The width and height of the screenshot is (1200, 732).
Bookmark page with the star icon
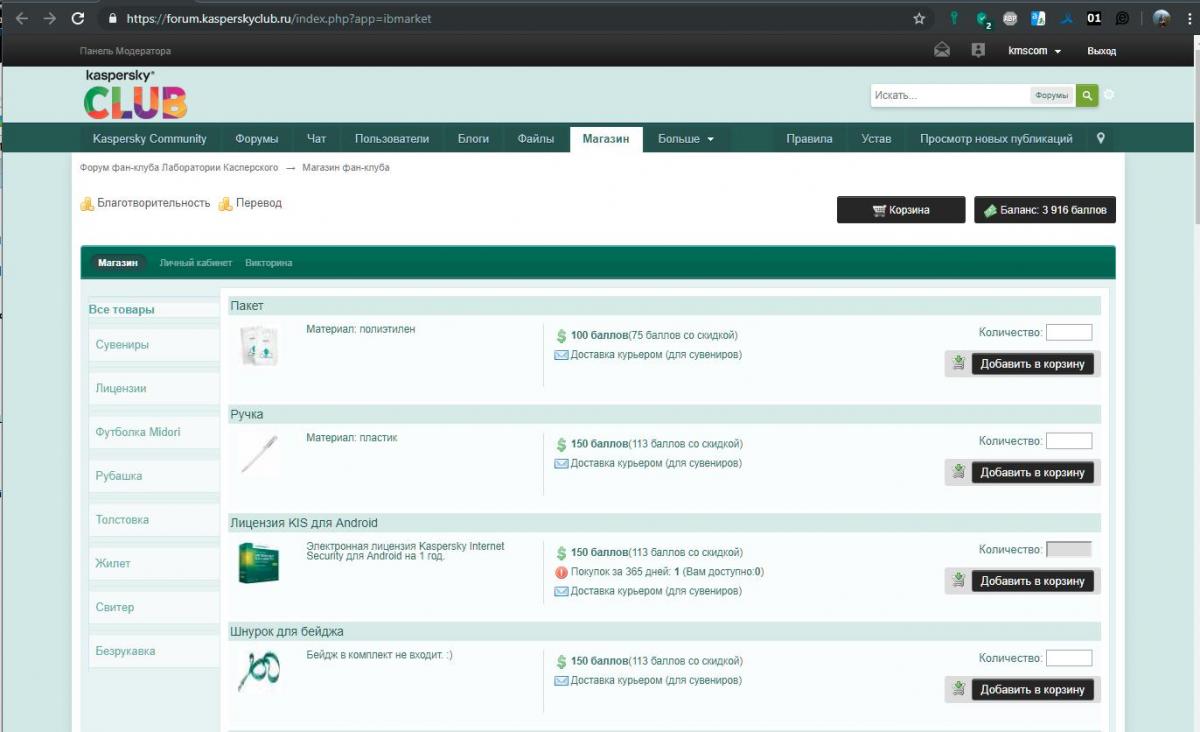(x=919, y=18)
